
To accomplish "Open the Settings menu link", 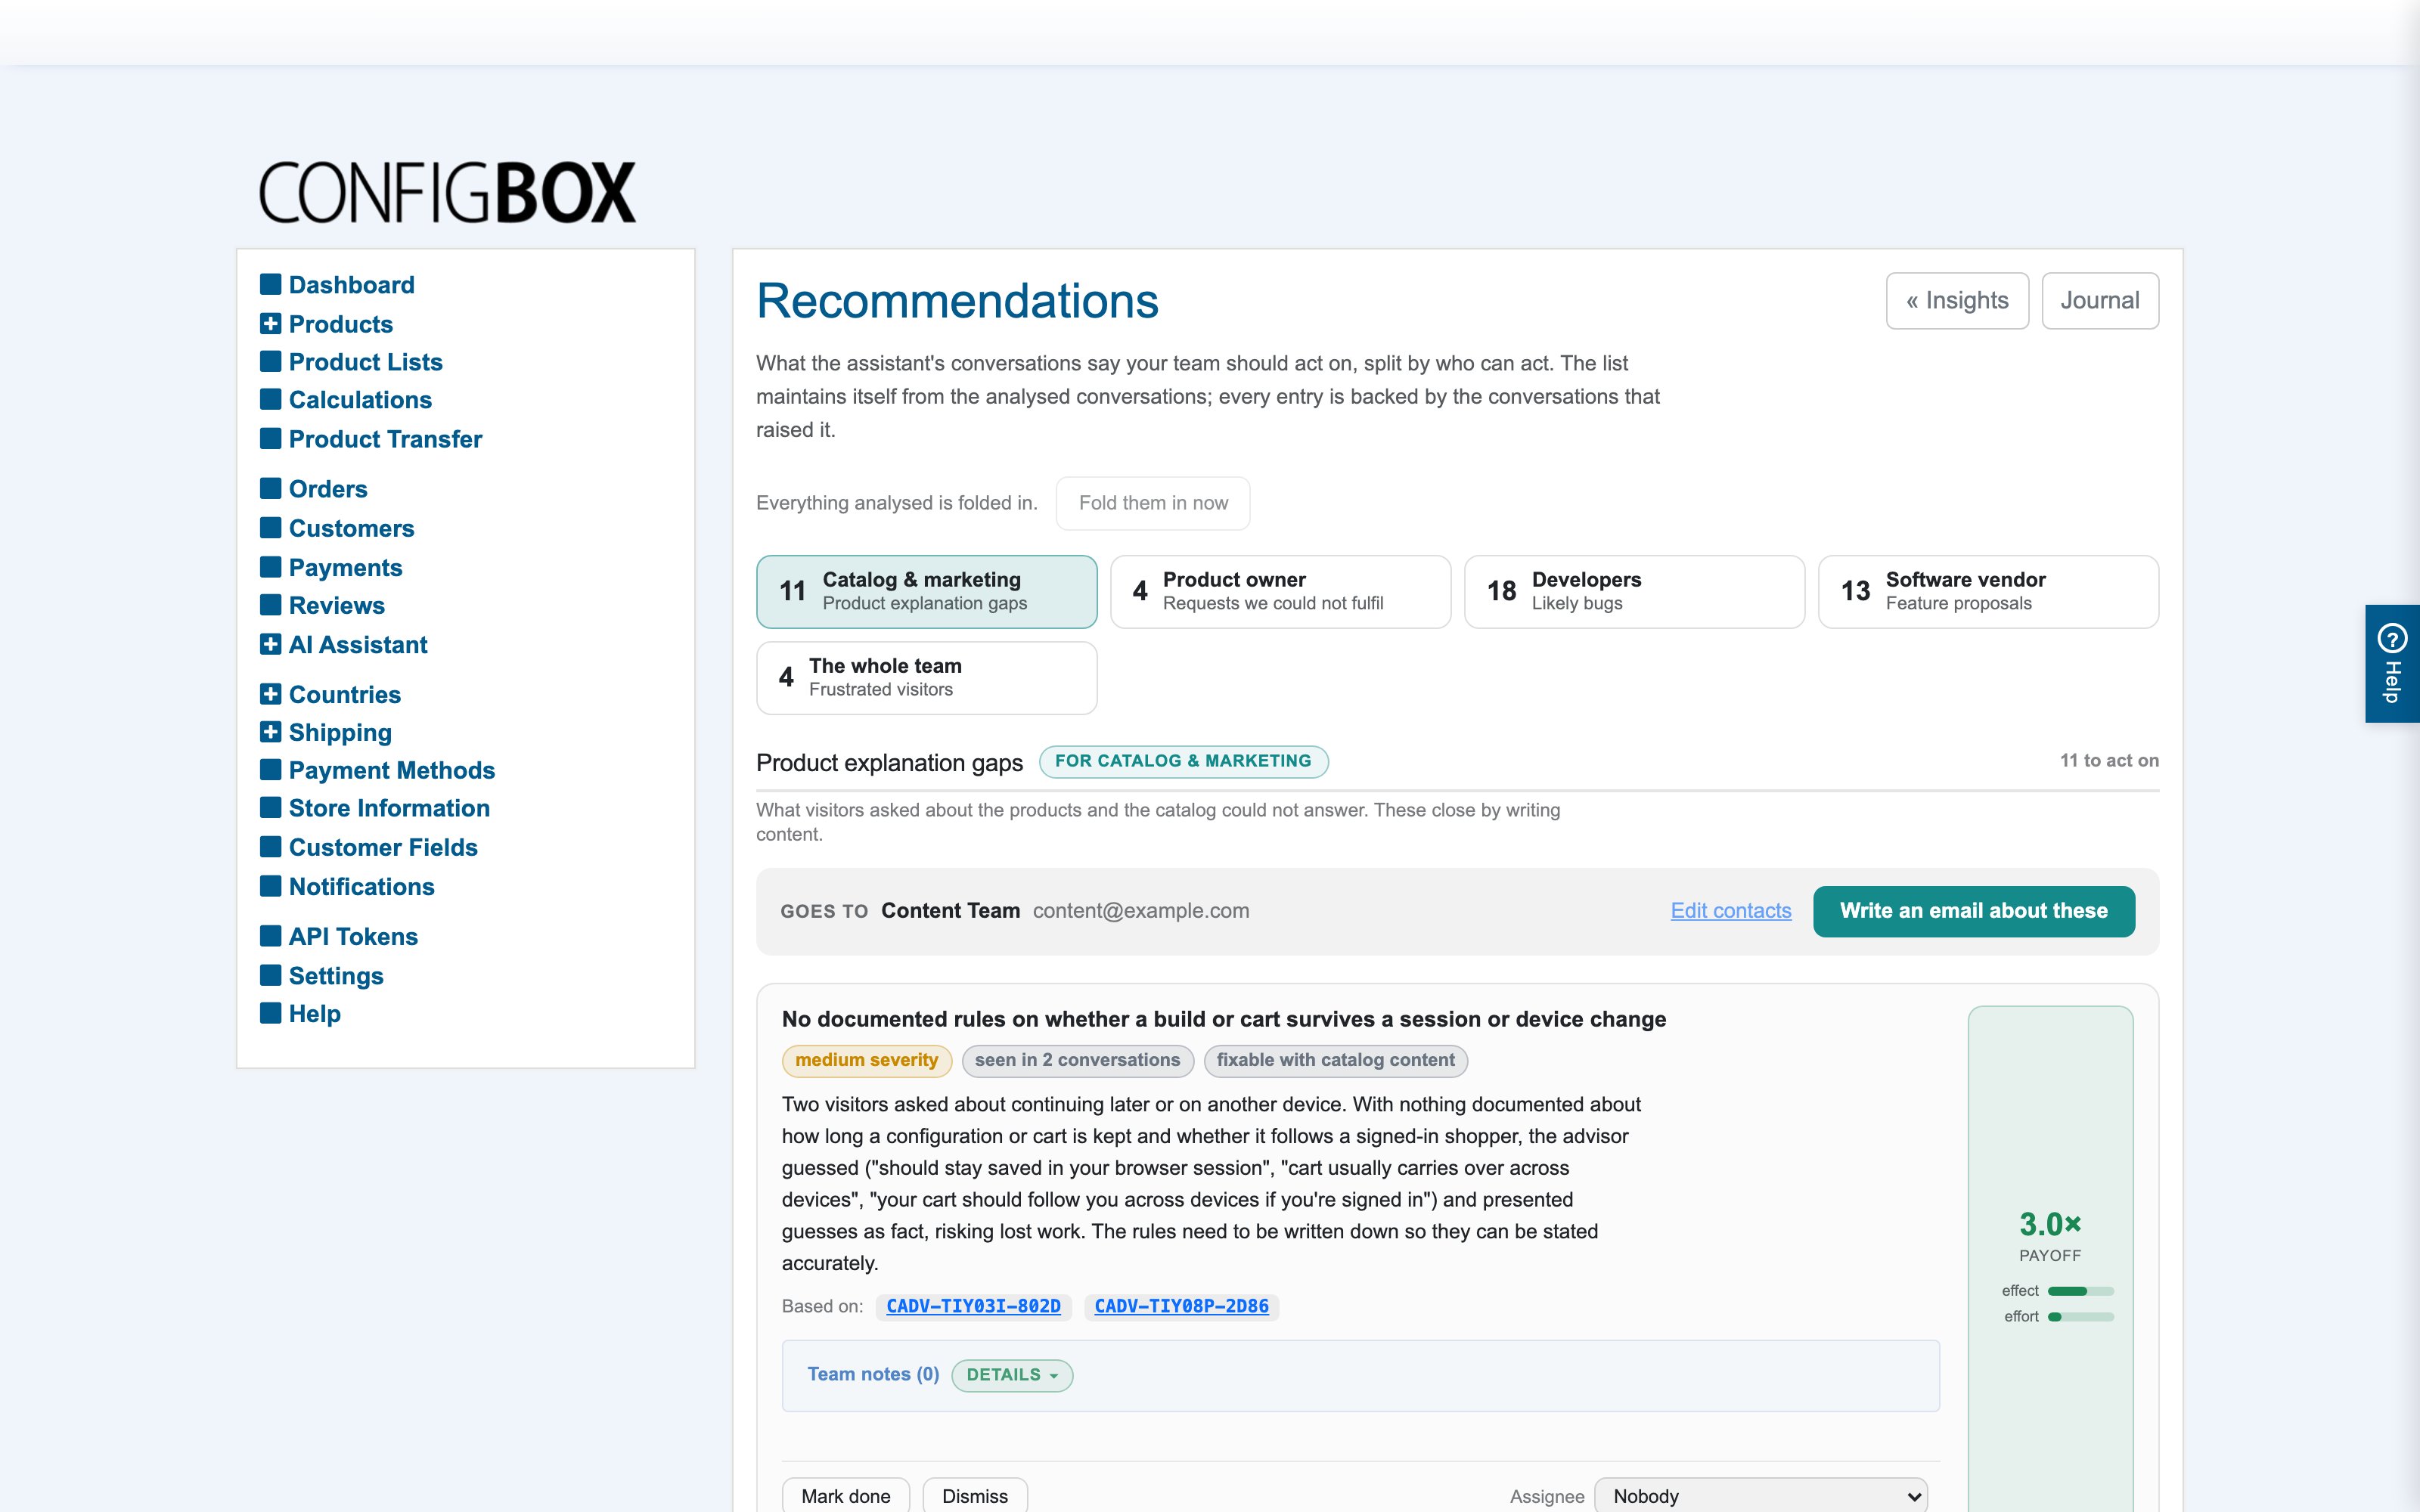I will [x=336, y=976].
